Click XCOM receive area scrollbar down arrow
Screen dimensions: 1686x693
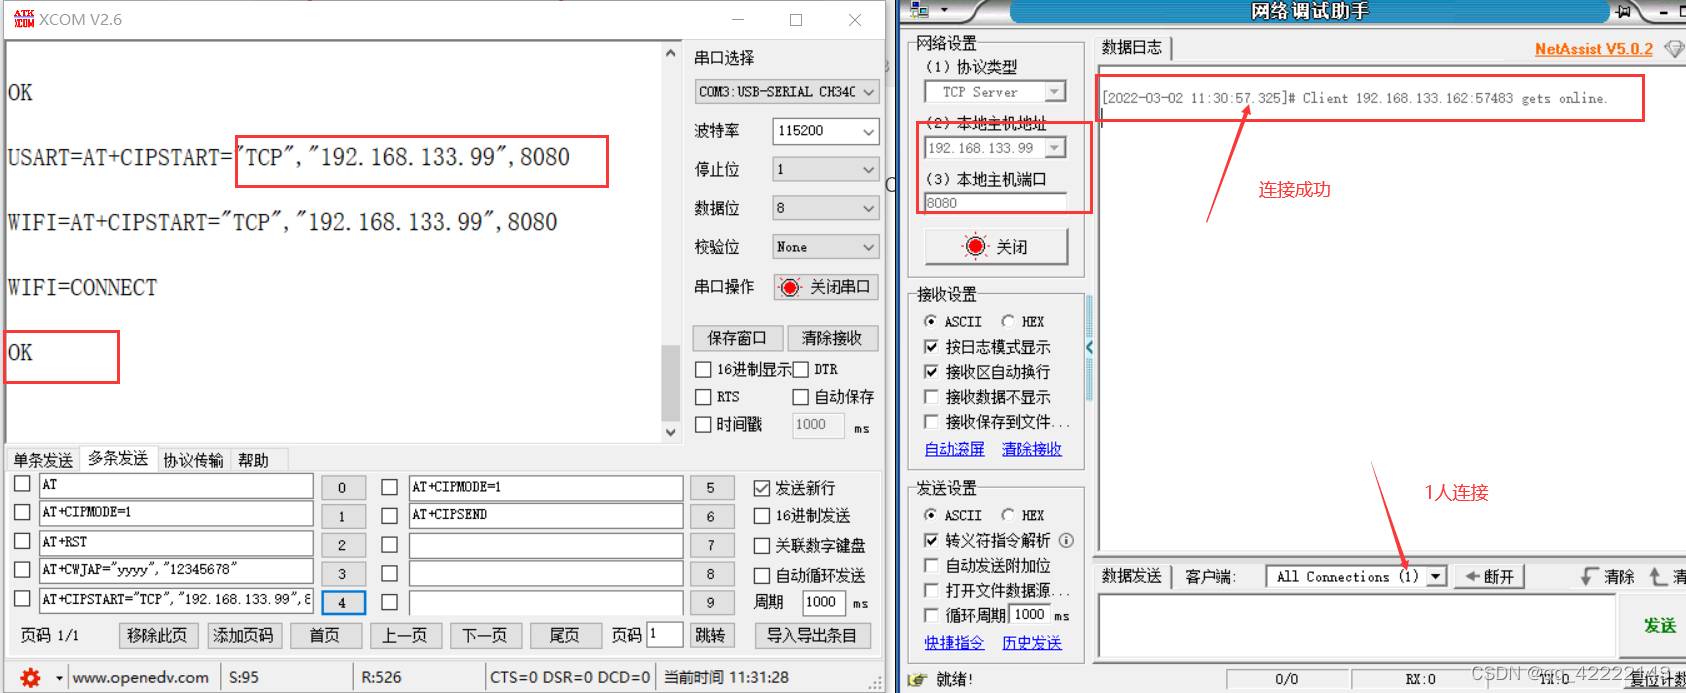click(x=670, y=432)
